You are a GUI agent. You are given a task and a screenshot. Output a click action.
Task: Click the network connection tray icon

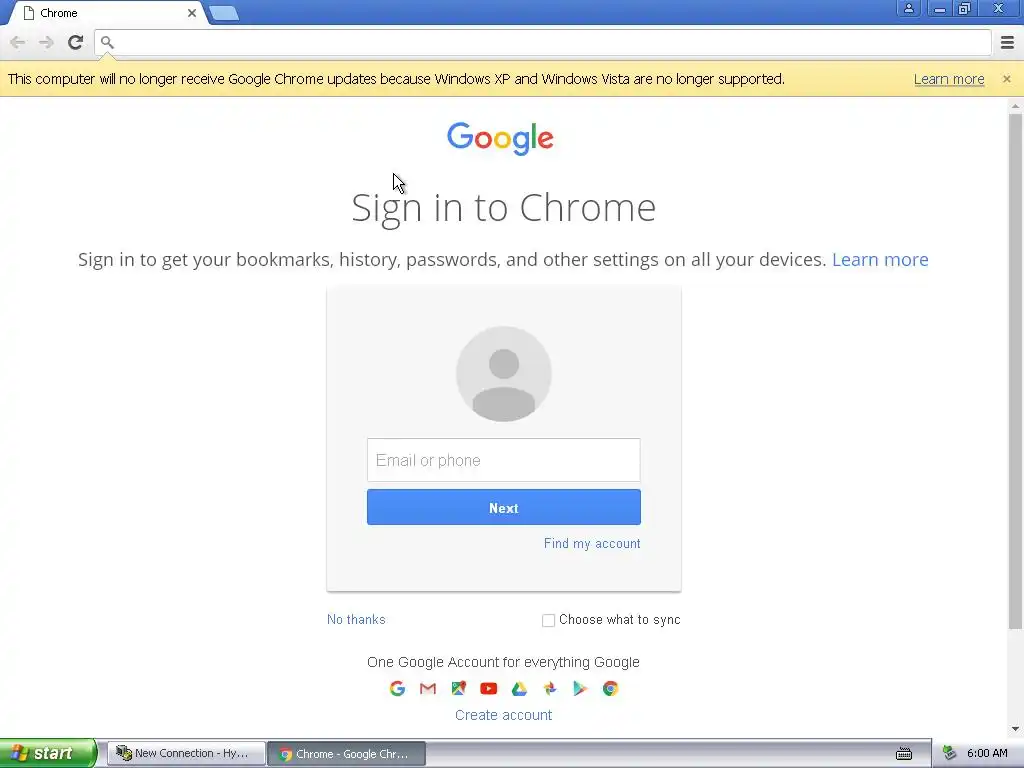click(949, 753)
